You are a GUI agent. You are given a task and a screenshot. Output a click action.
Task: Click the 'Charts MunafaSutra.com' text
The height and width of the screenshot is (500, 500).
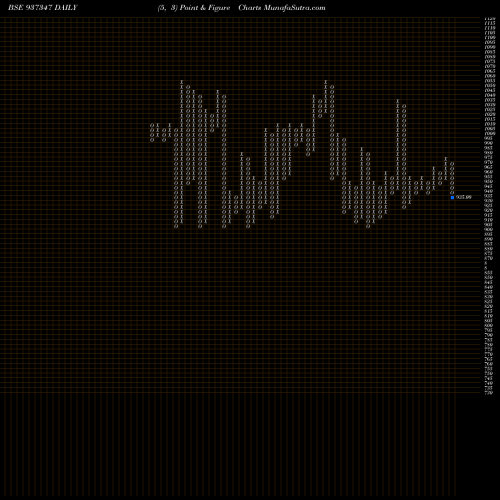point(282,8)
